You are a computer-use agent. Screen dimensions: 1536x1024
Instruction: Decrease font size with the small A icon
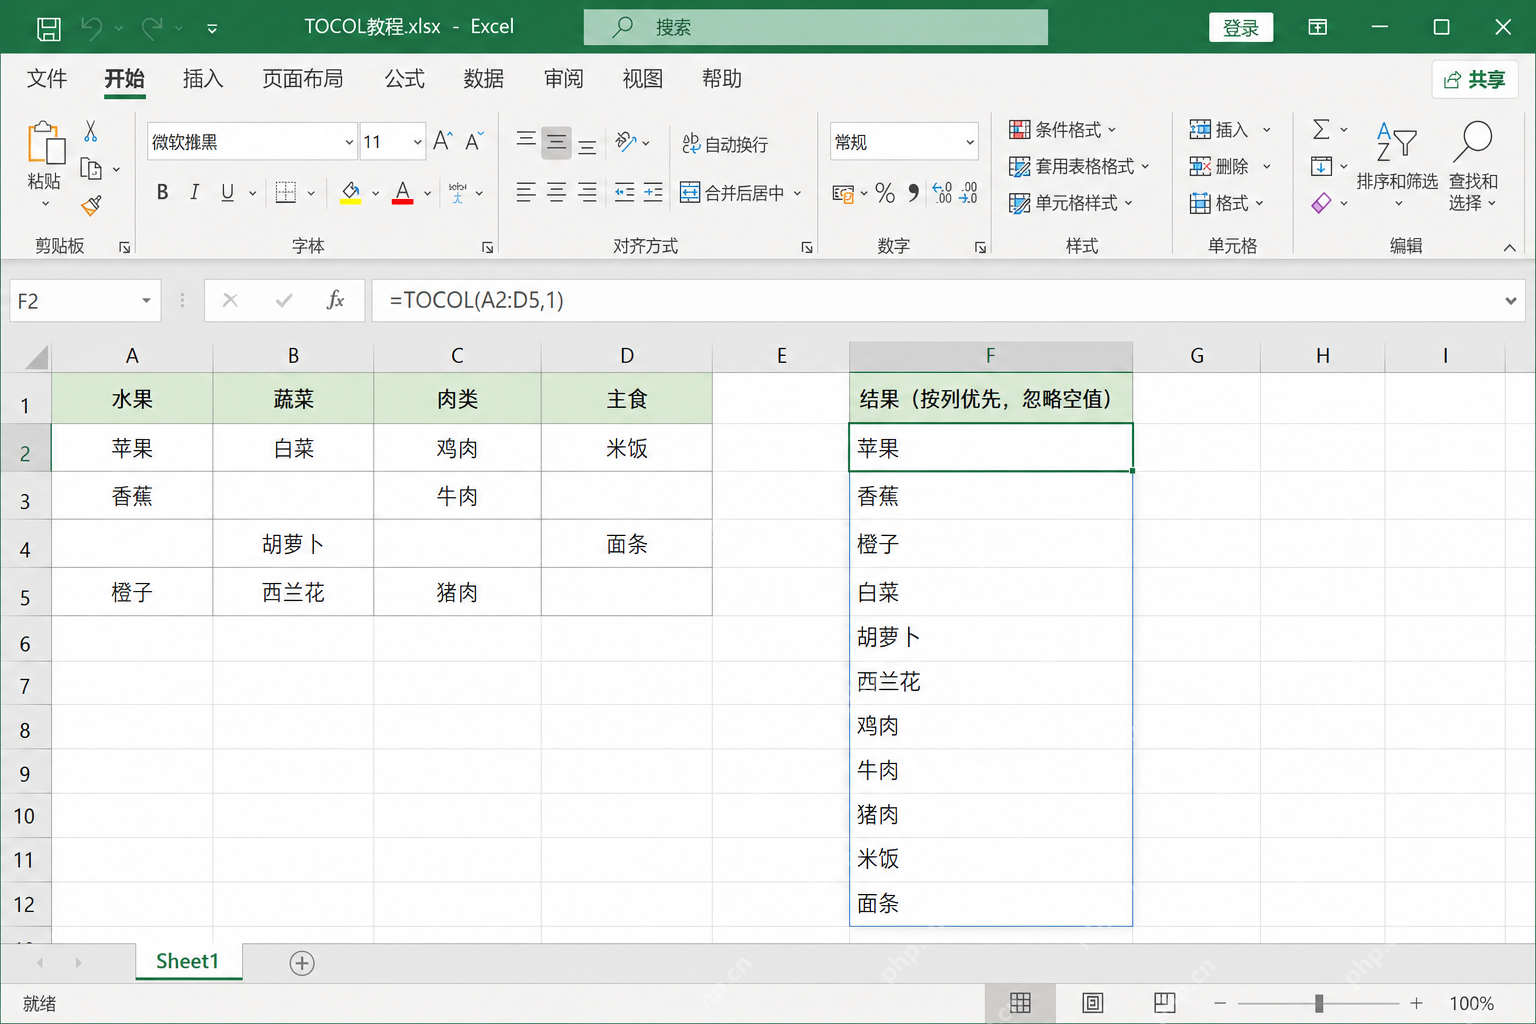(474, 141)
